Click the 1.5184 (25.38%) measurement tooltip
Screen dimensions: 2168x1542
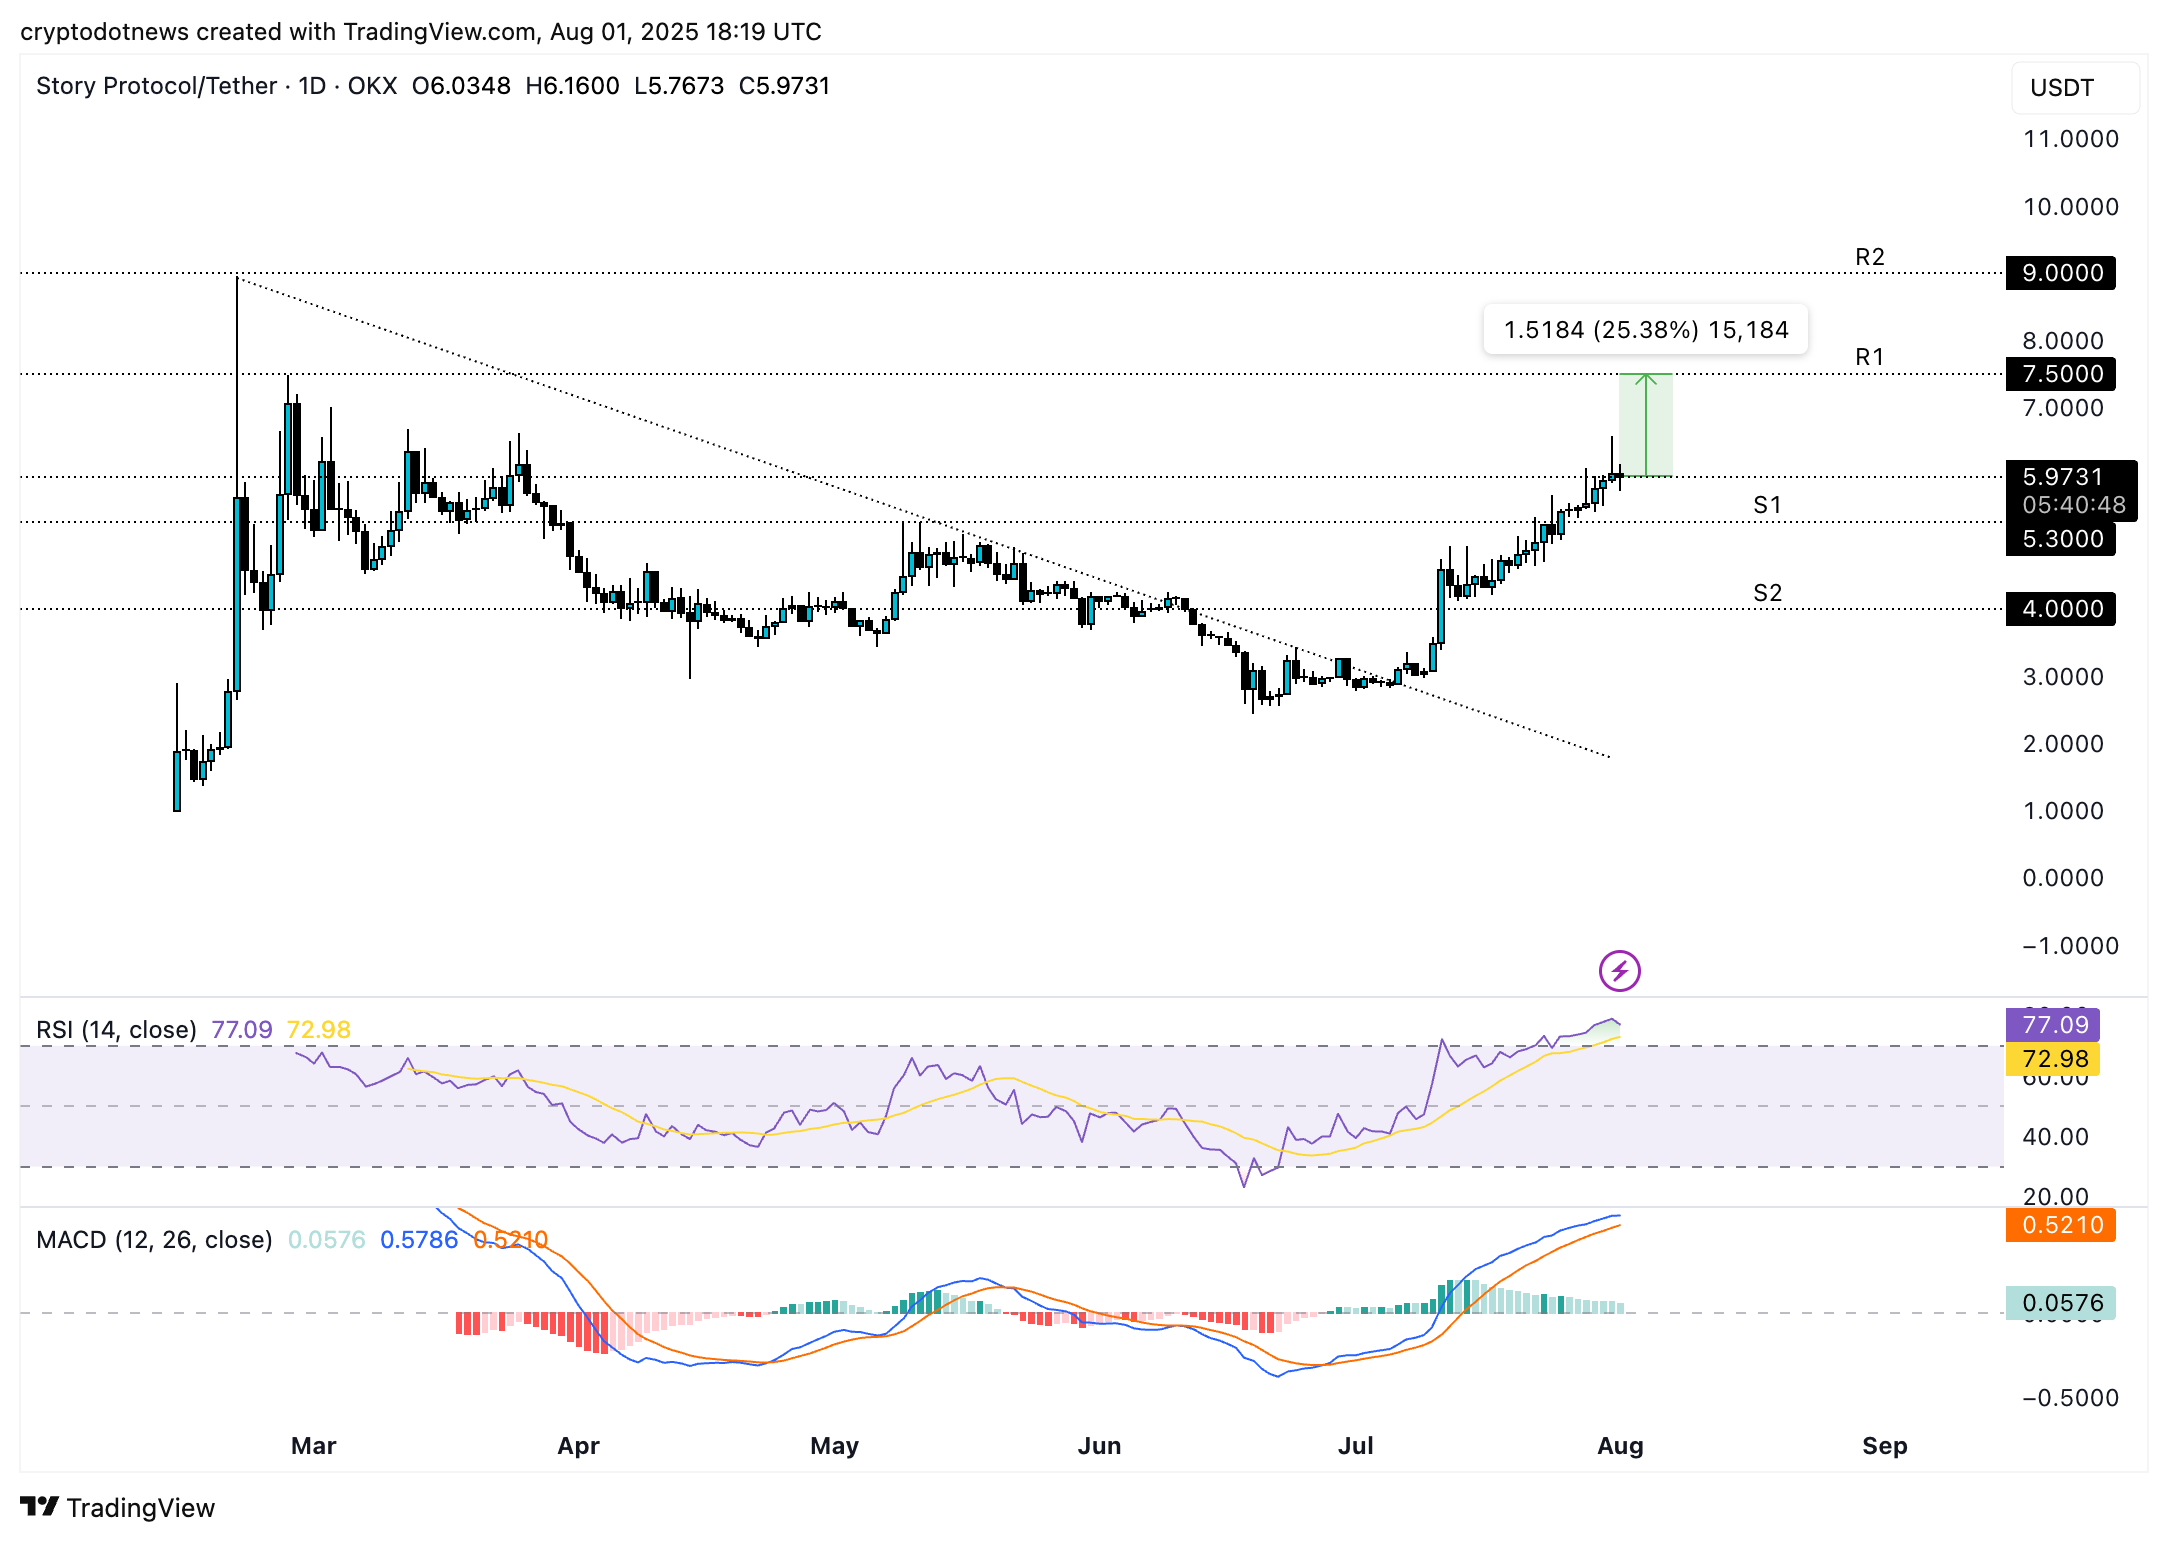click(x=1645, y=330)
